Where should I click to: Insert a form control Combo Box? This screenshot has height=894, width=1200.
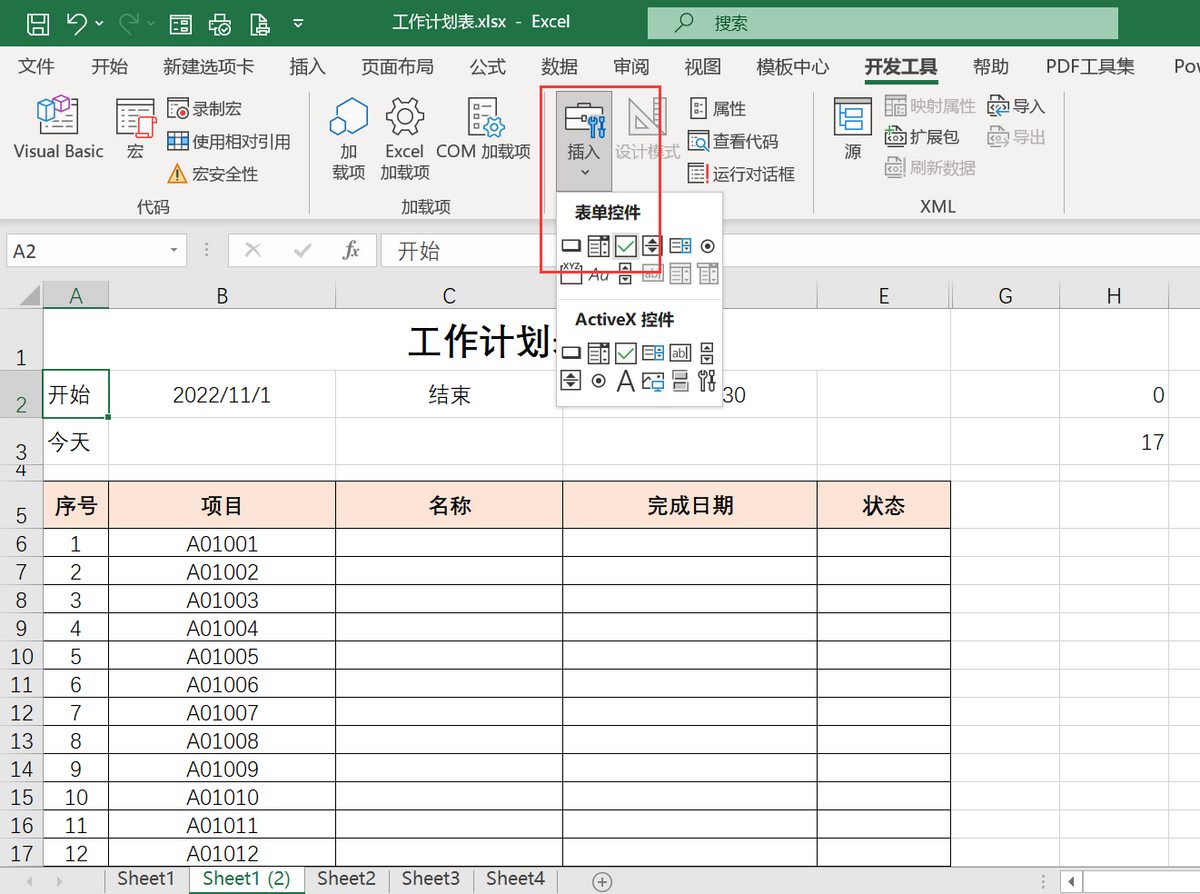(x=598, y=245)
